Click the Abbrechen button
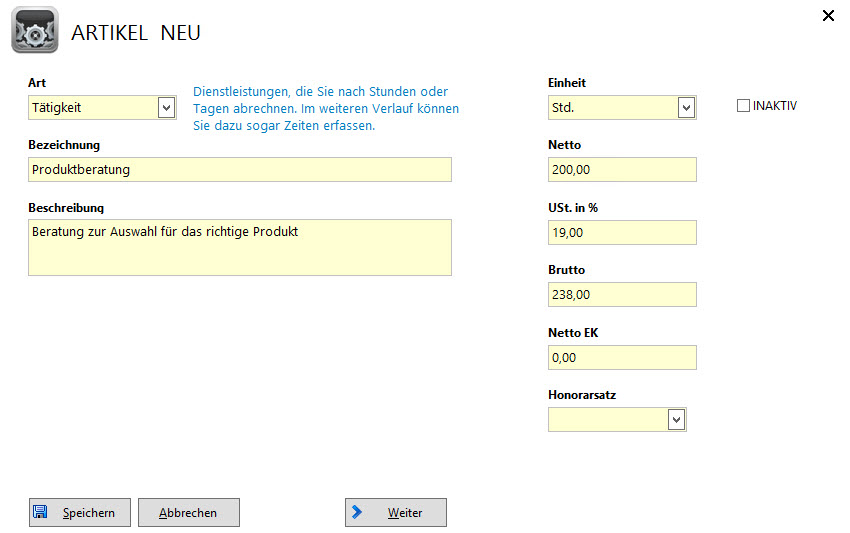850x533 pixels. pos(188,512)
